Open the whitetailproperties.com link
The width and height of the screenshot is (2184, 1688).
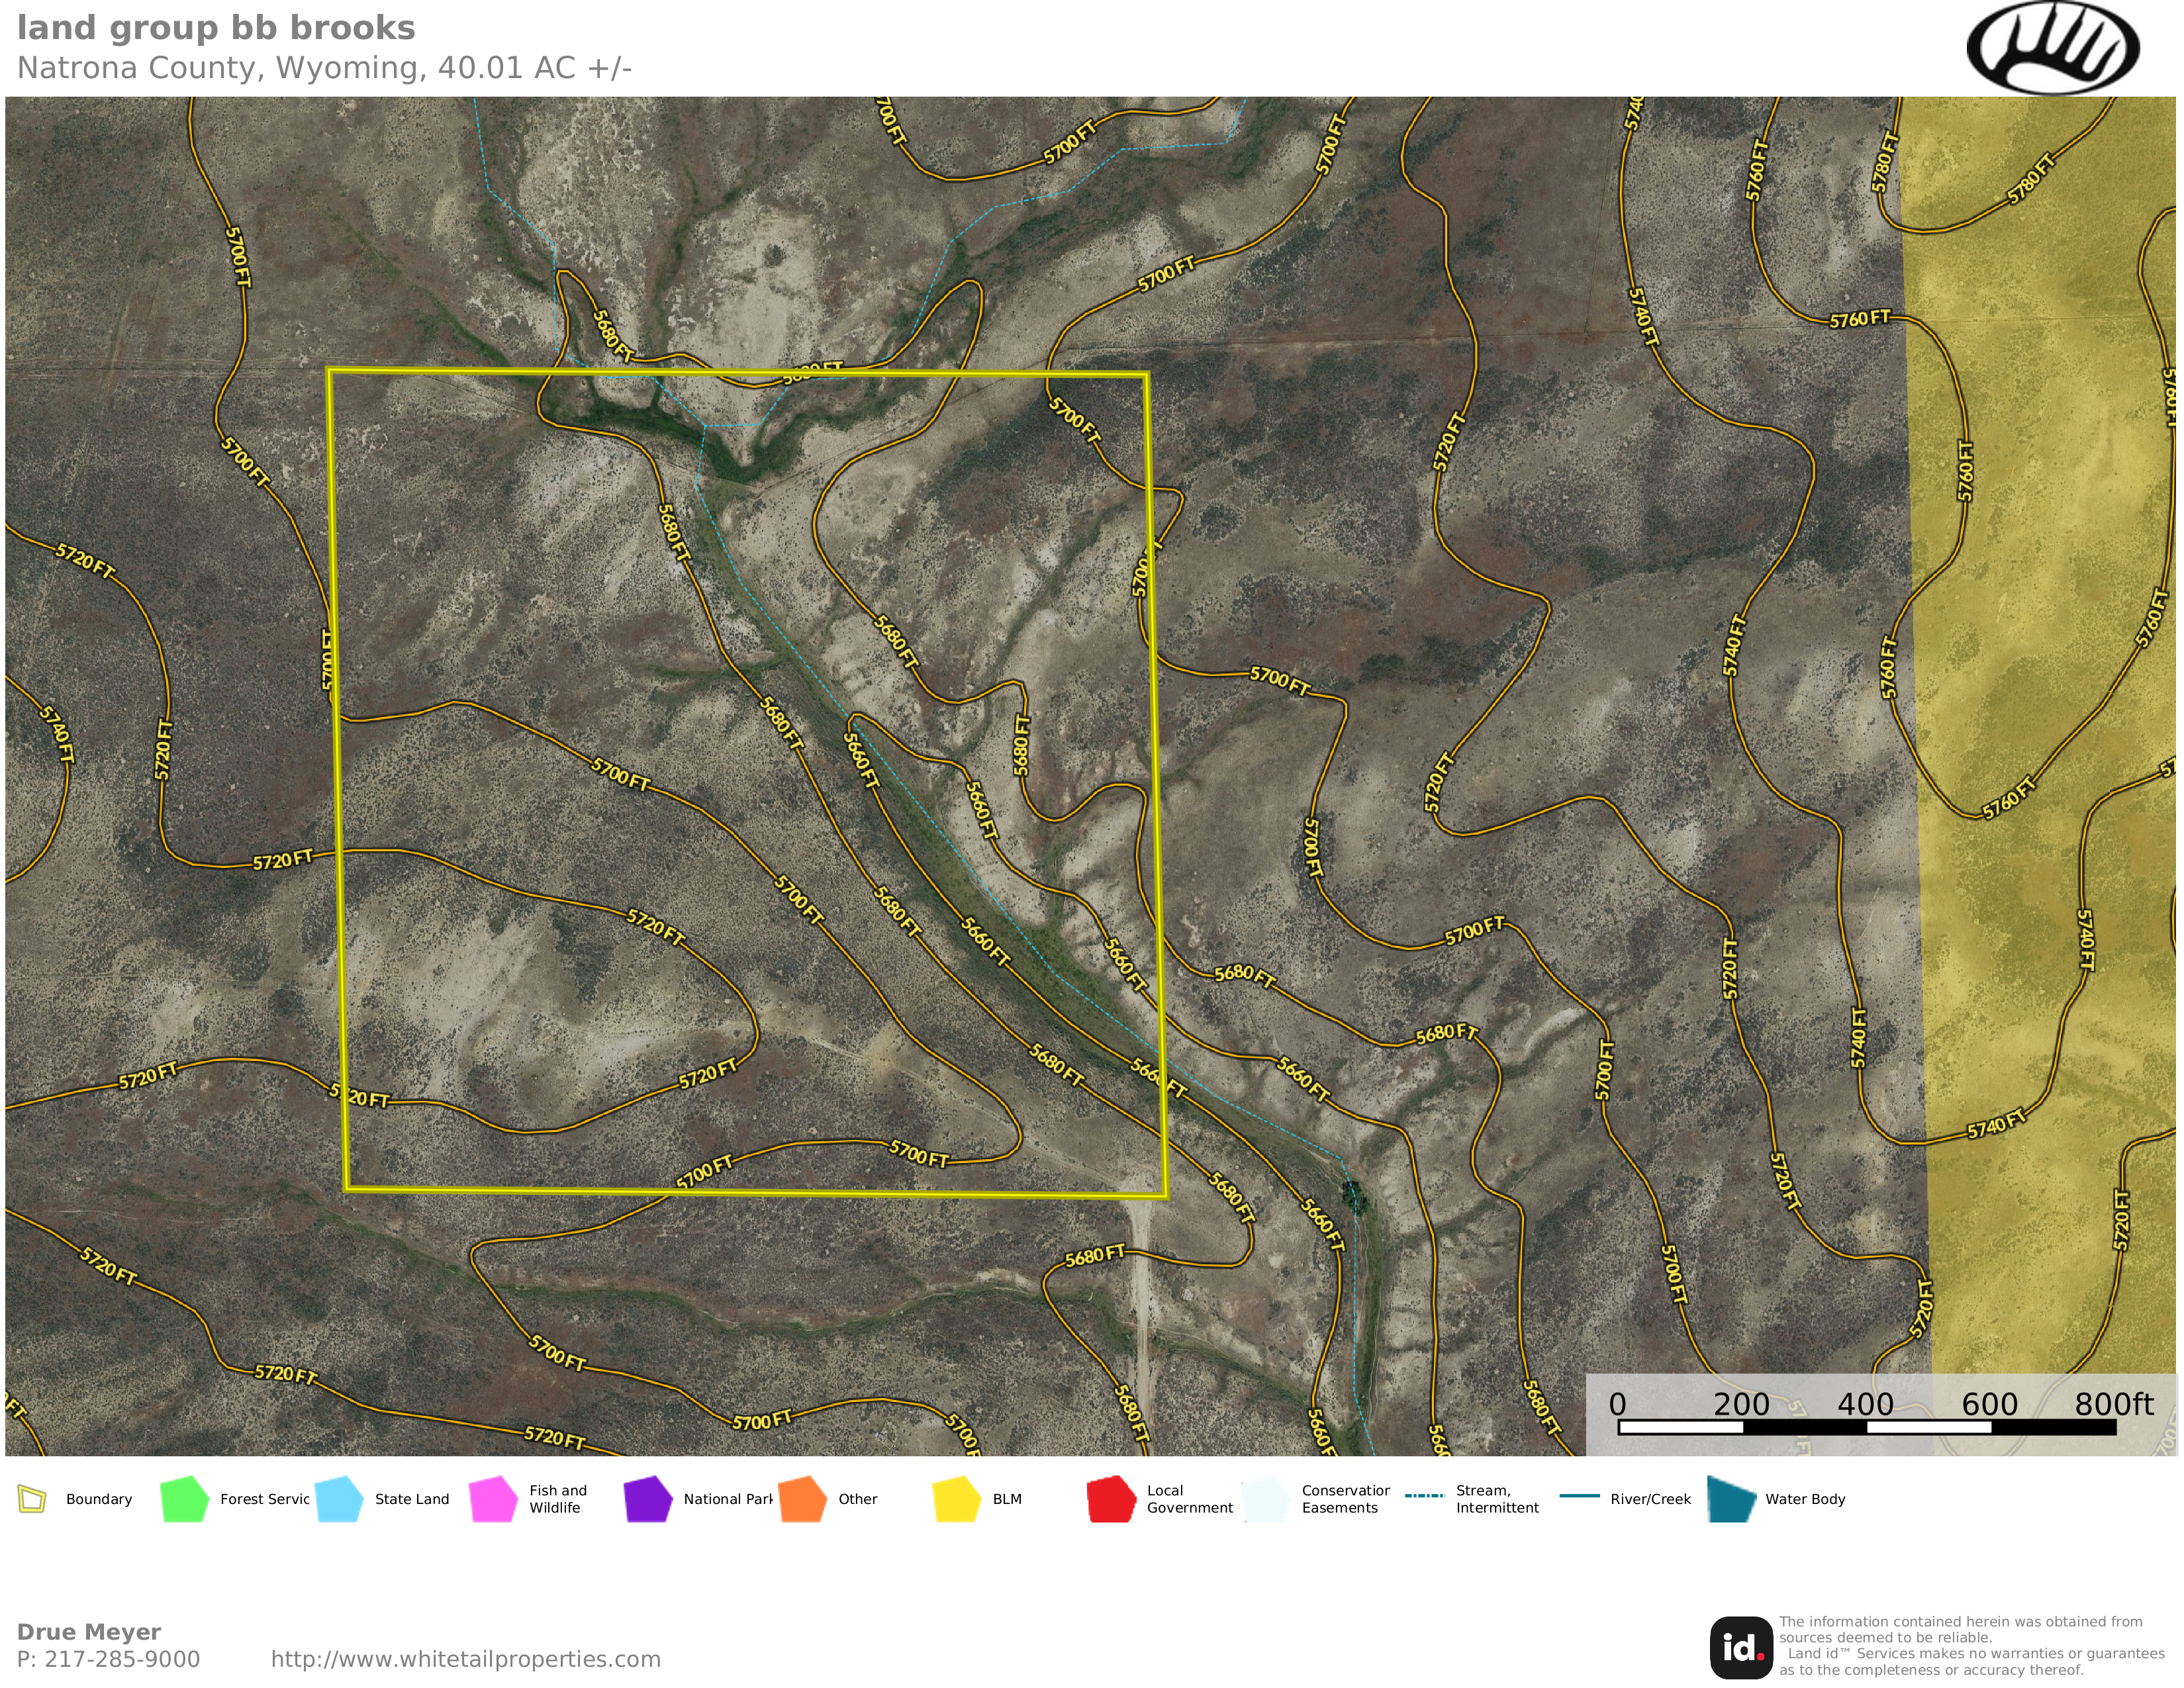[466, 1659]
